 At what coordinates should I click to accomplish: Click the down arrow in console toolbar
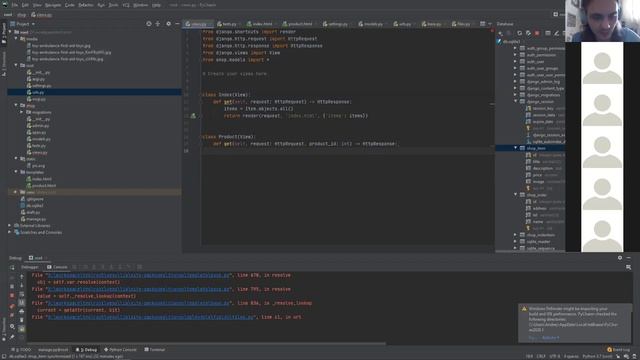tap(22, 285)
